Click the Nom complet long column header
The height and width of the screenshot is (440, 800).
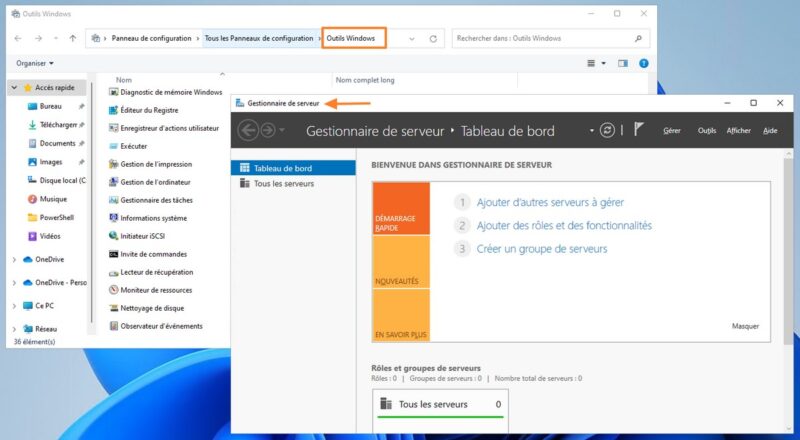[365, 80]
